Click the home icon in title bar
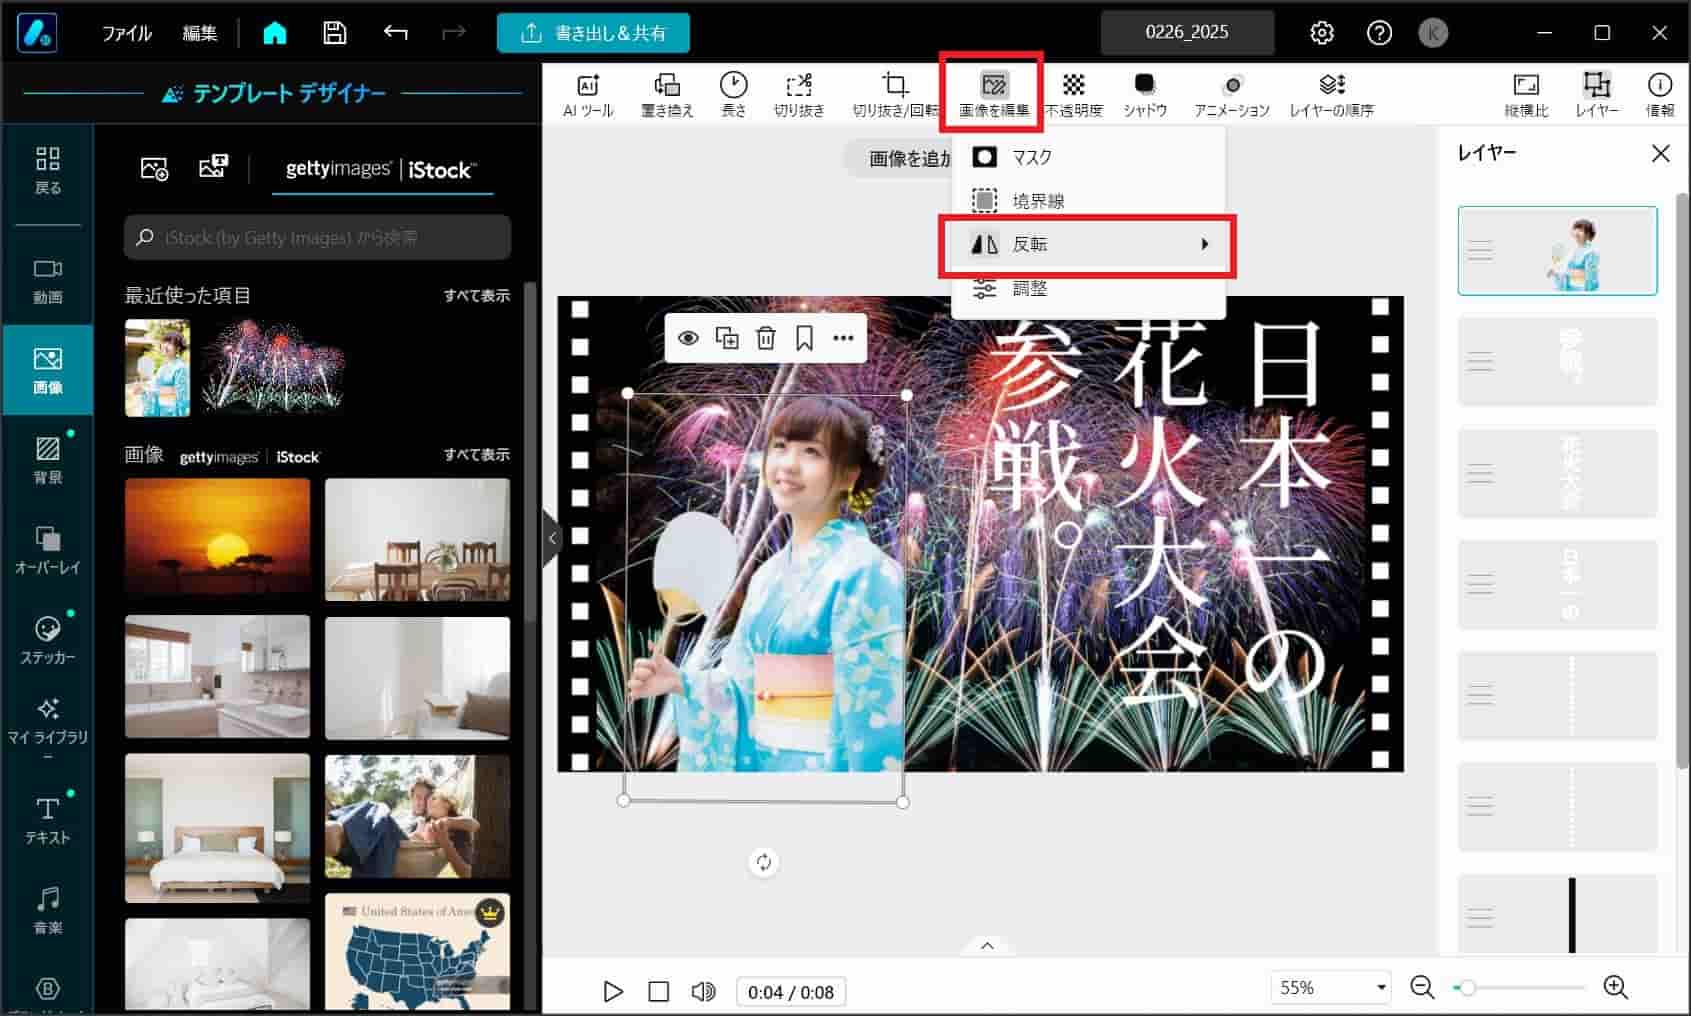 275,33
